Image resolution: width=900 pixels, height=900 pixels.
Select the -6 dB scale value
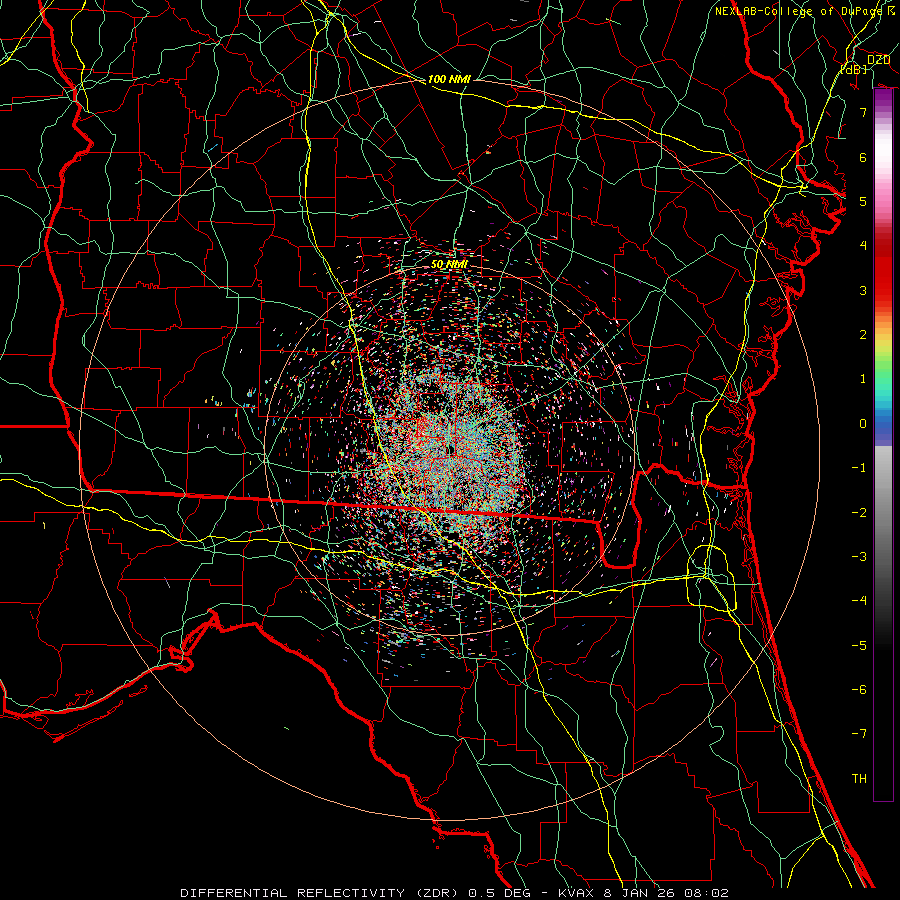859,690
